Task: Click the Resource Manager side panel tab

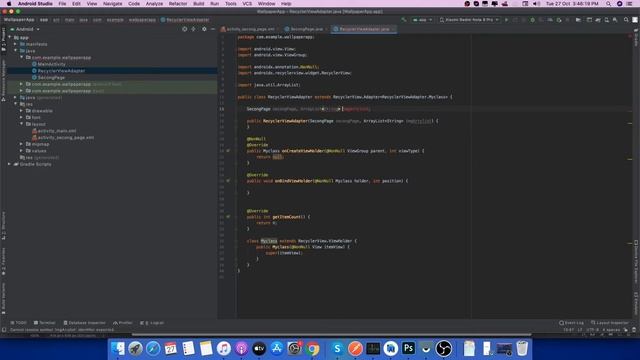Action: point(3,80)
